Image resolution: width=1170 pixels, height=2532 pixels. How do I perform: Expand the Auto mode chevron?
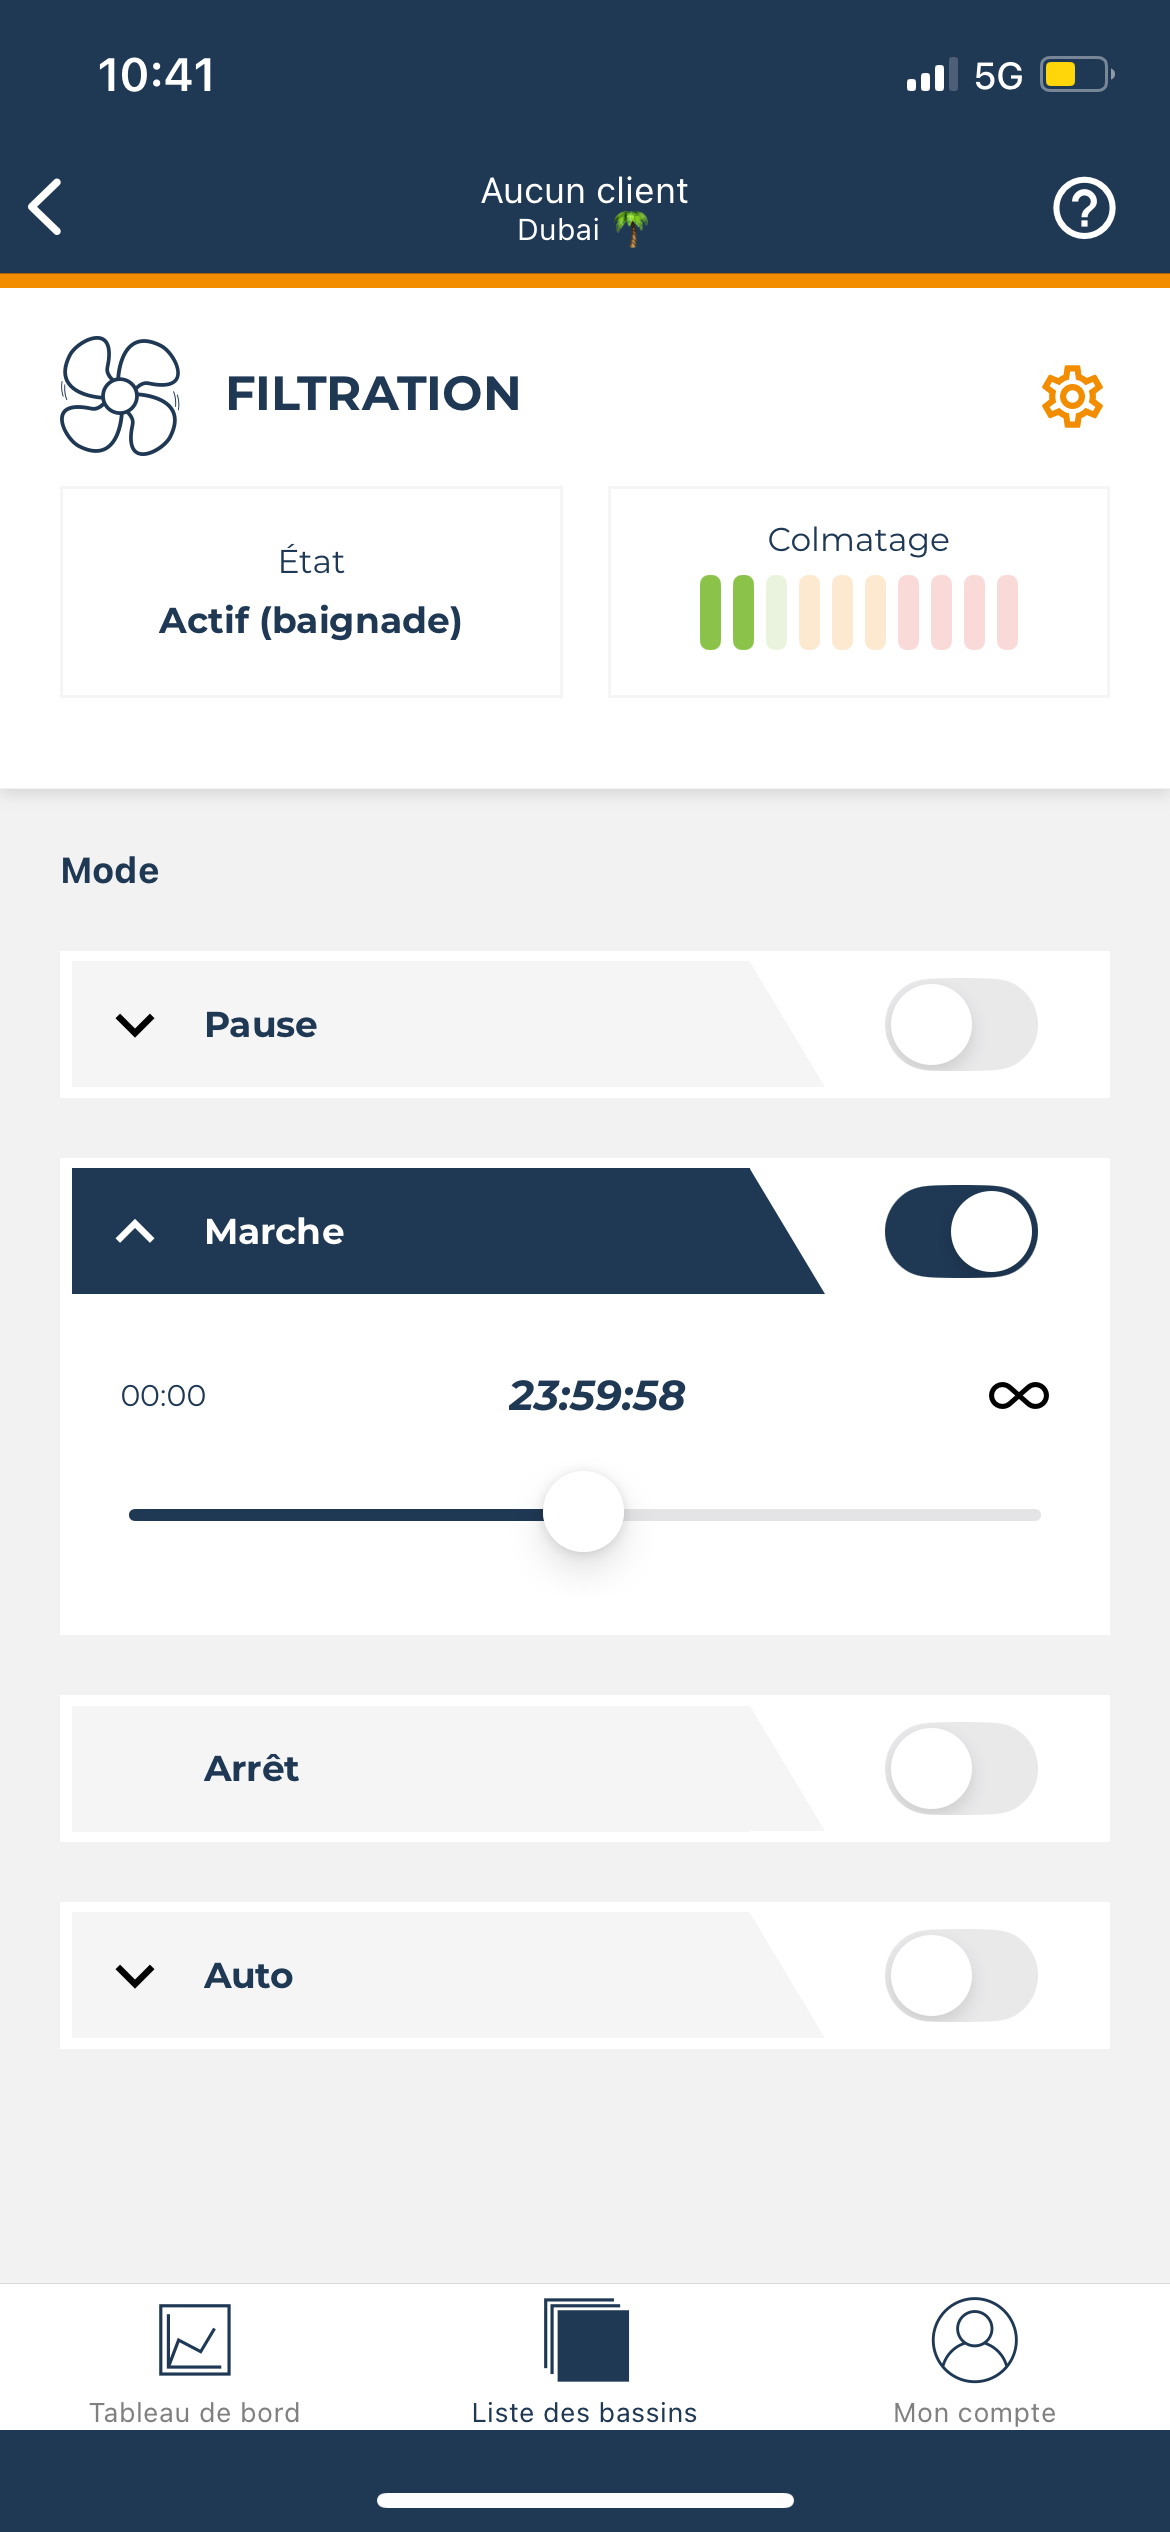click(135, 1976)
